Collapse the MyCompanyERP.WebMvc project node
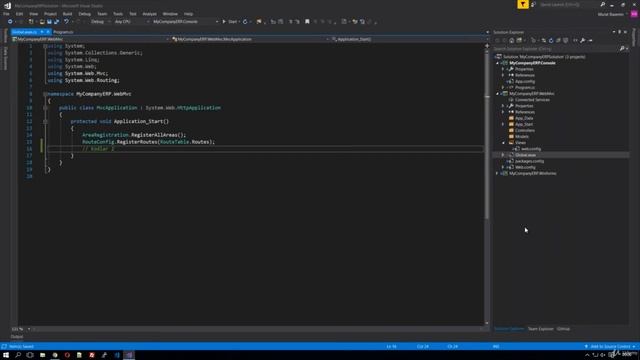The width and height of the screenshot is (640, 360). click(x=498, y=94)
